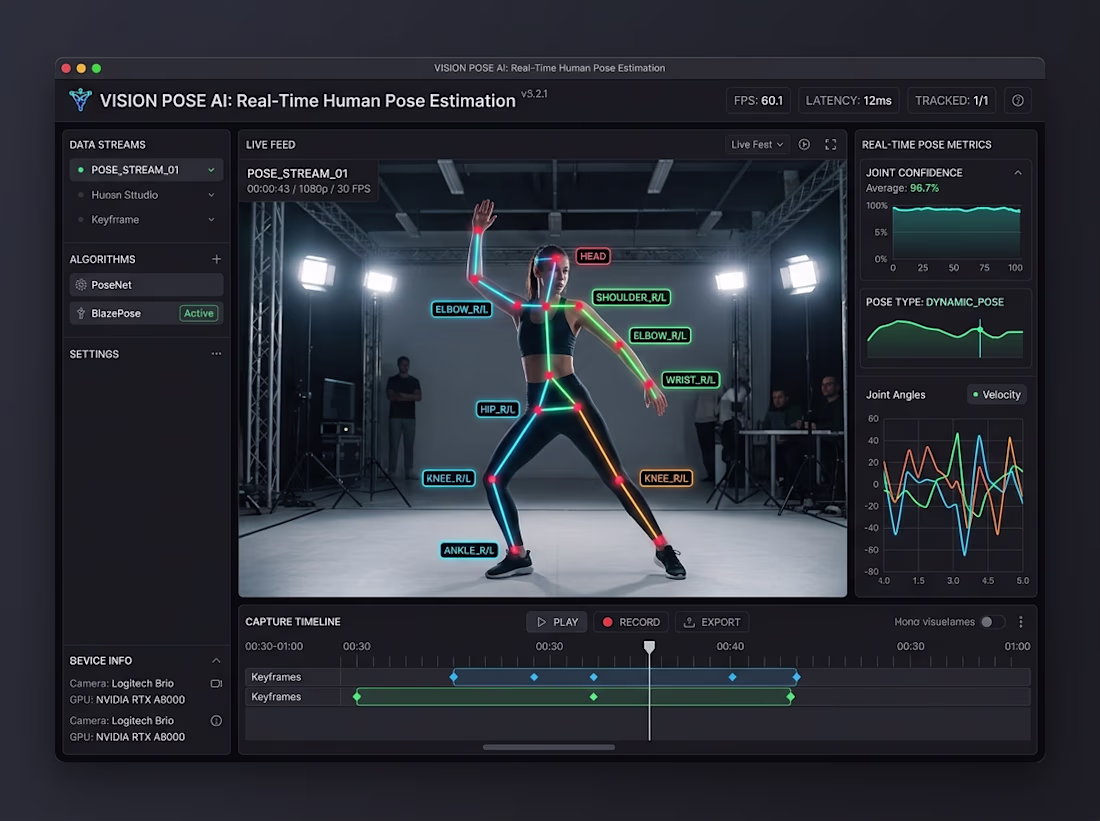Image resolution: width=1100 pixels, height=821 pixels.
Task: Click the ANKLE_R/L joint label
Action: tap(469, 550)
